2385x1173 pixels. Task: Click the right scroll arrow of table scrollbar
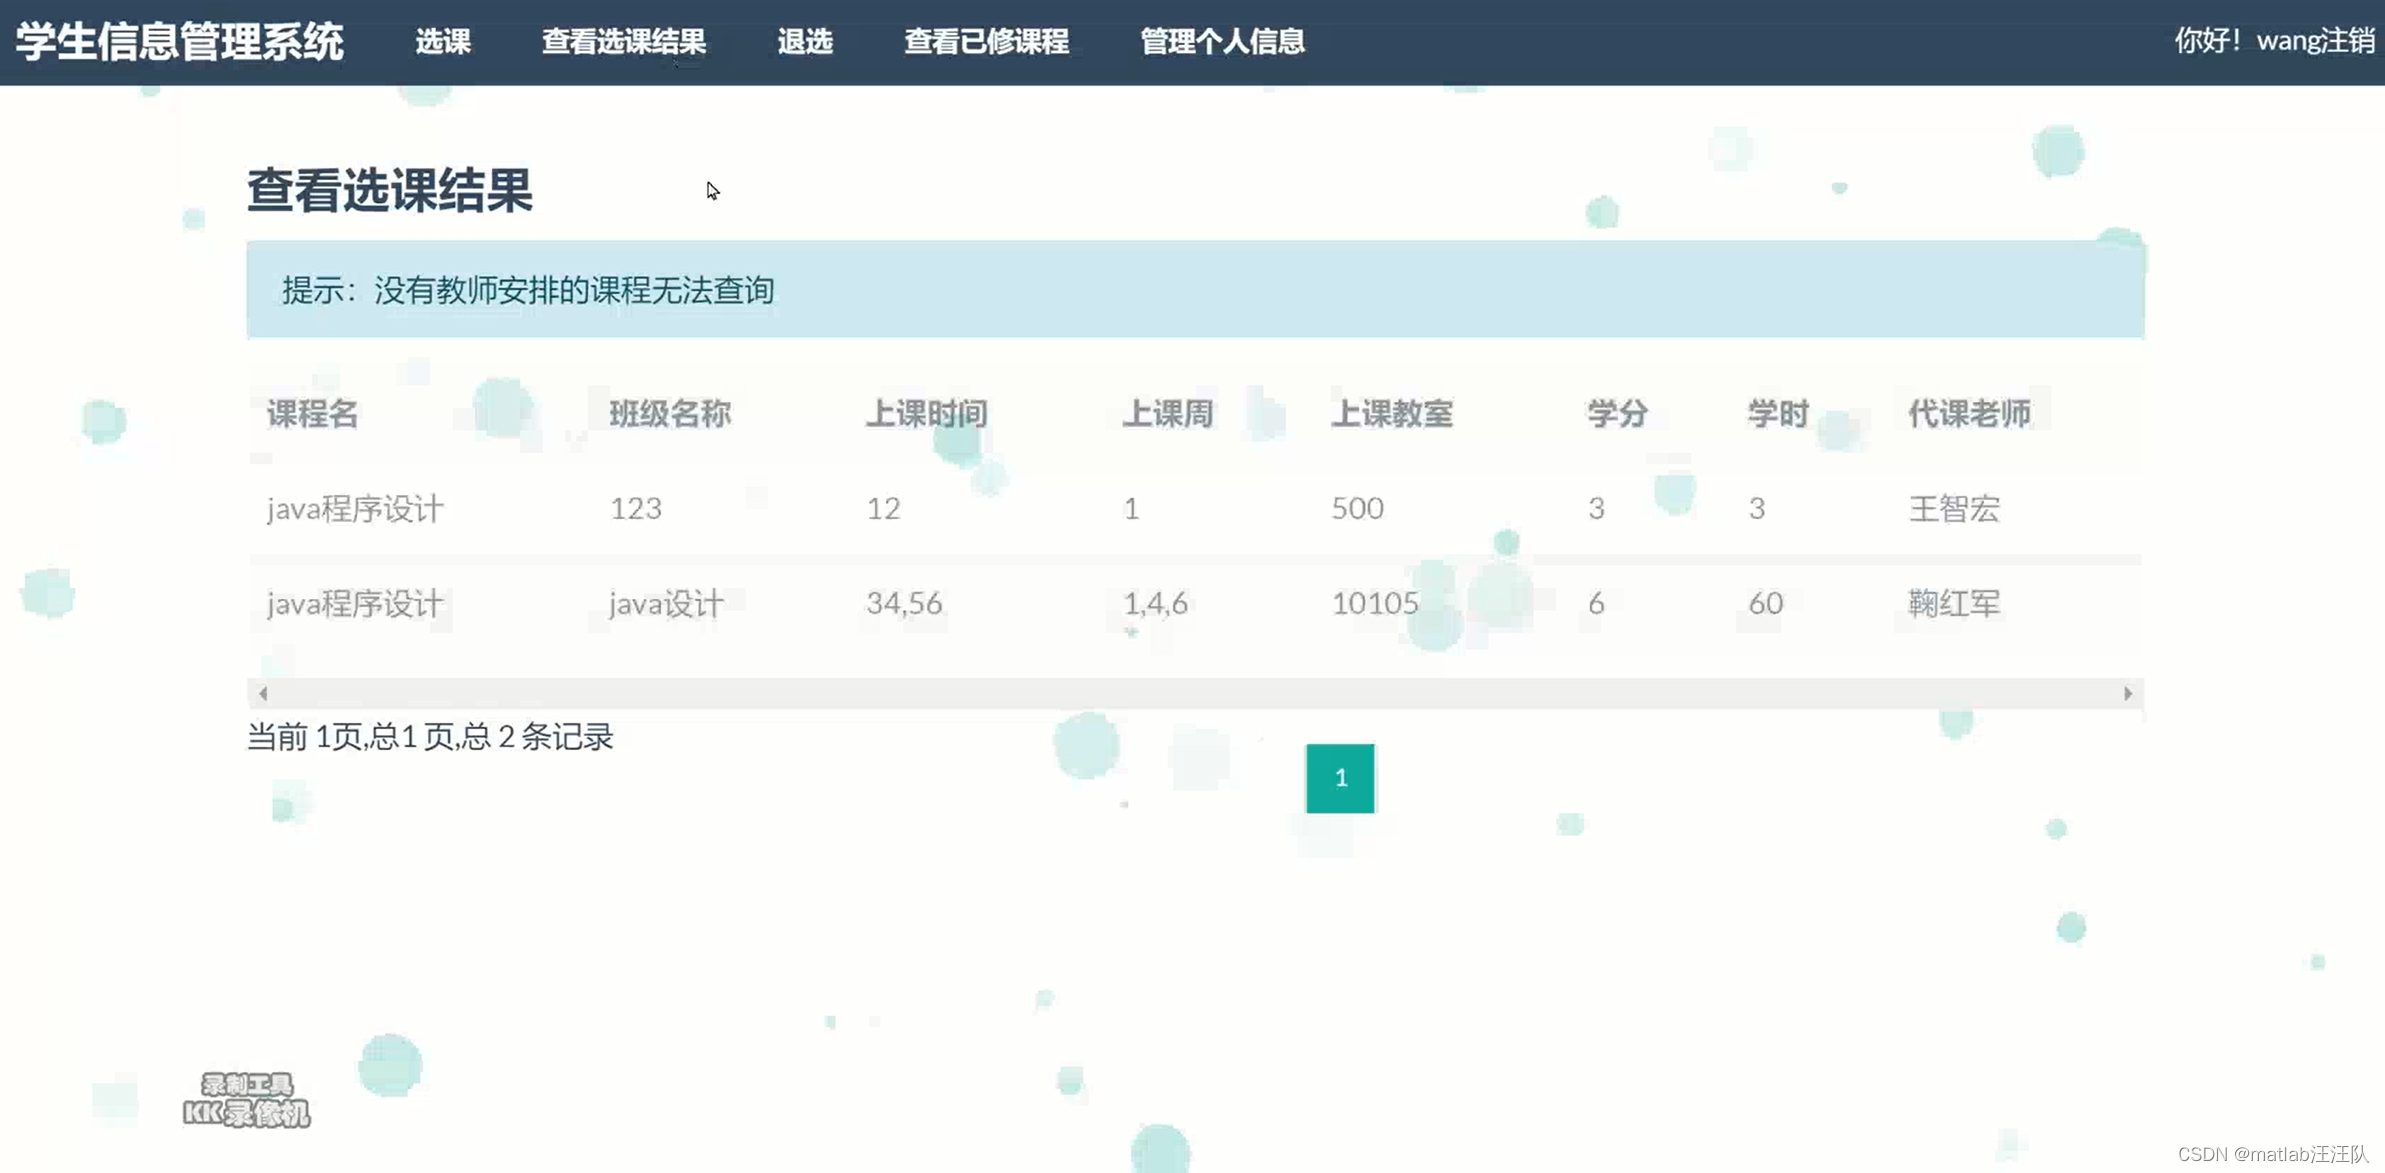click(2127, 693)
